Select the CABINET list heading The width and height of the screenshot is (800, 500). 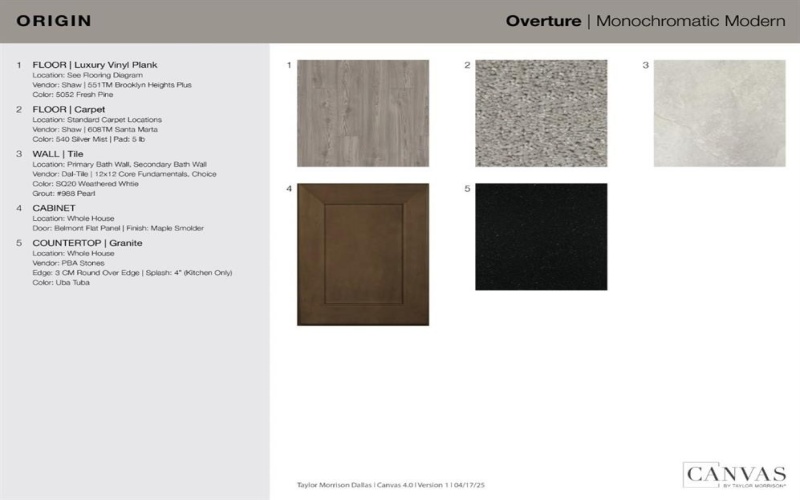pos(54,208)
